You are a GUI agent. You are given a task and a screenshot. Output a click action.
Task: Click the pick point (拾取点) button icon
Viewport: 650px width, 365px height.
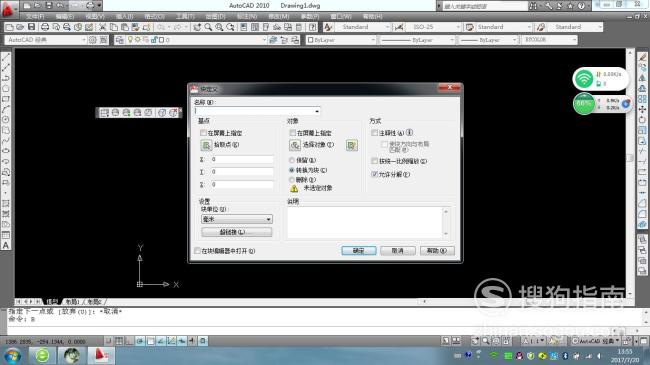[x=206, y=145]
